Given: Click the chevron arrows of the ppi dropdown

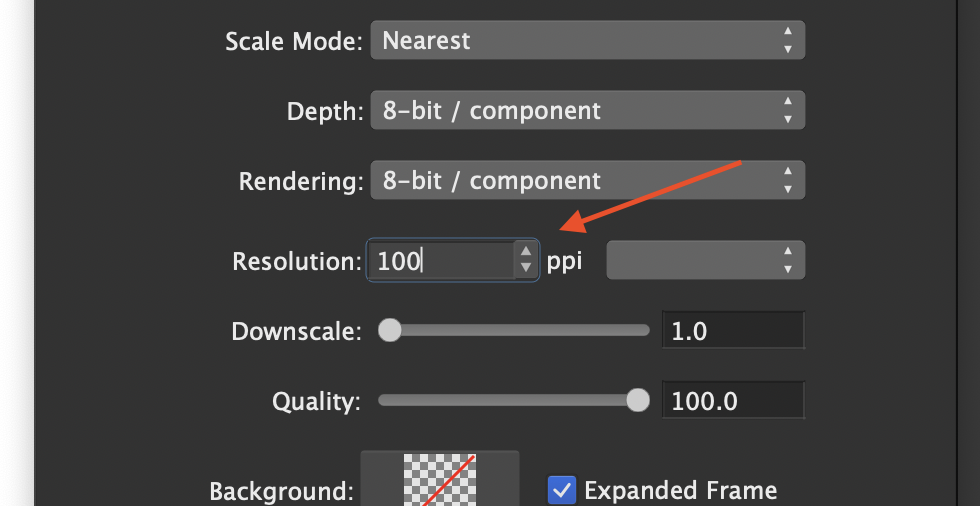Looking at the screenshot, I should pyautogui.click(x=788, y=261).
